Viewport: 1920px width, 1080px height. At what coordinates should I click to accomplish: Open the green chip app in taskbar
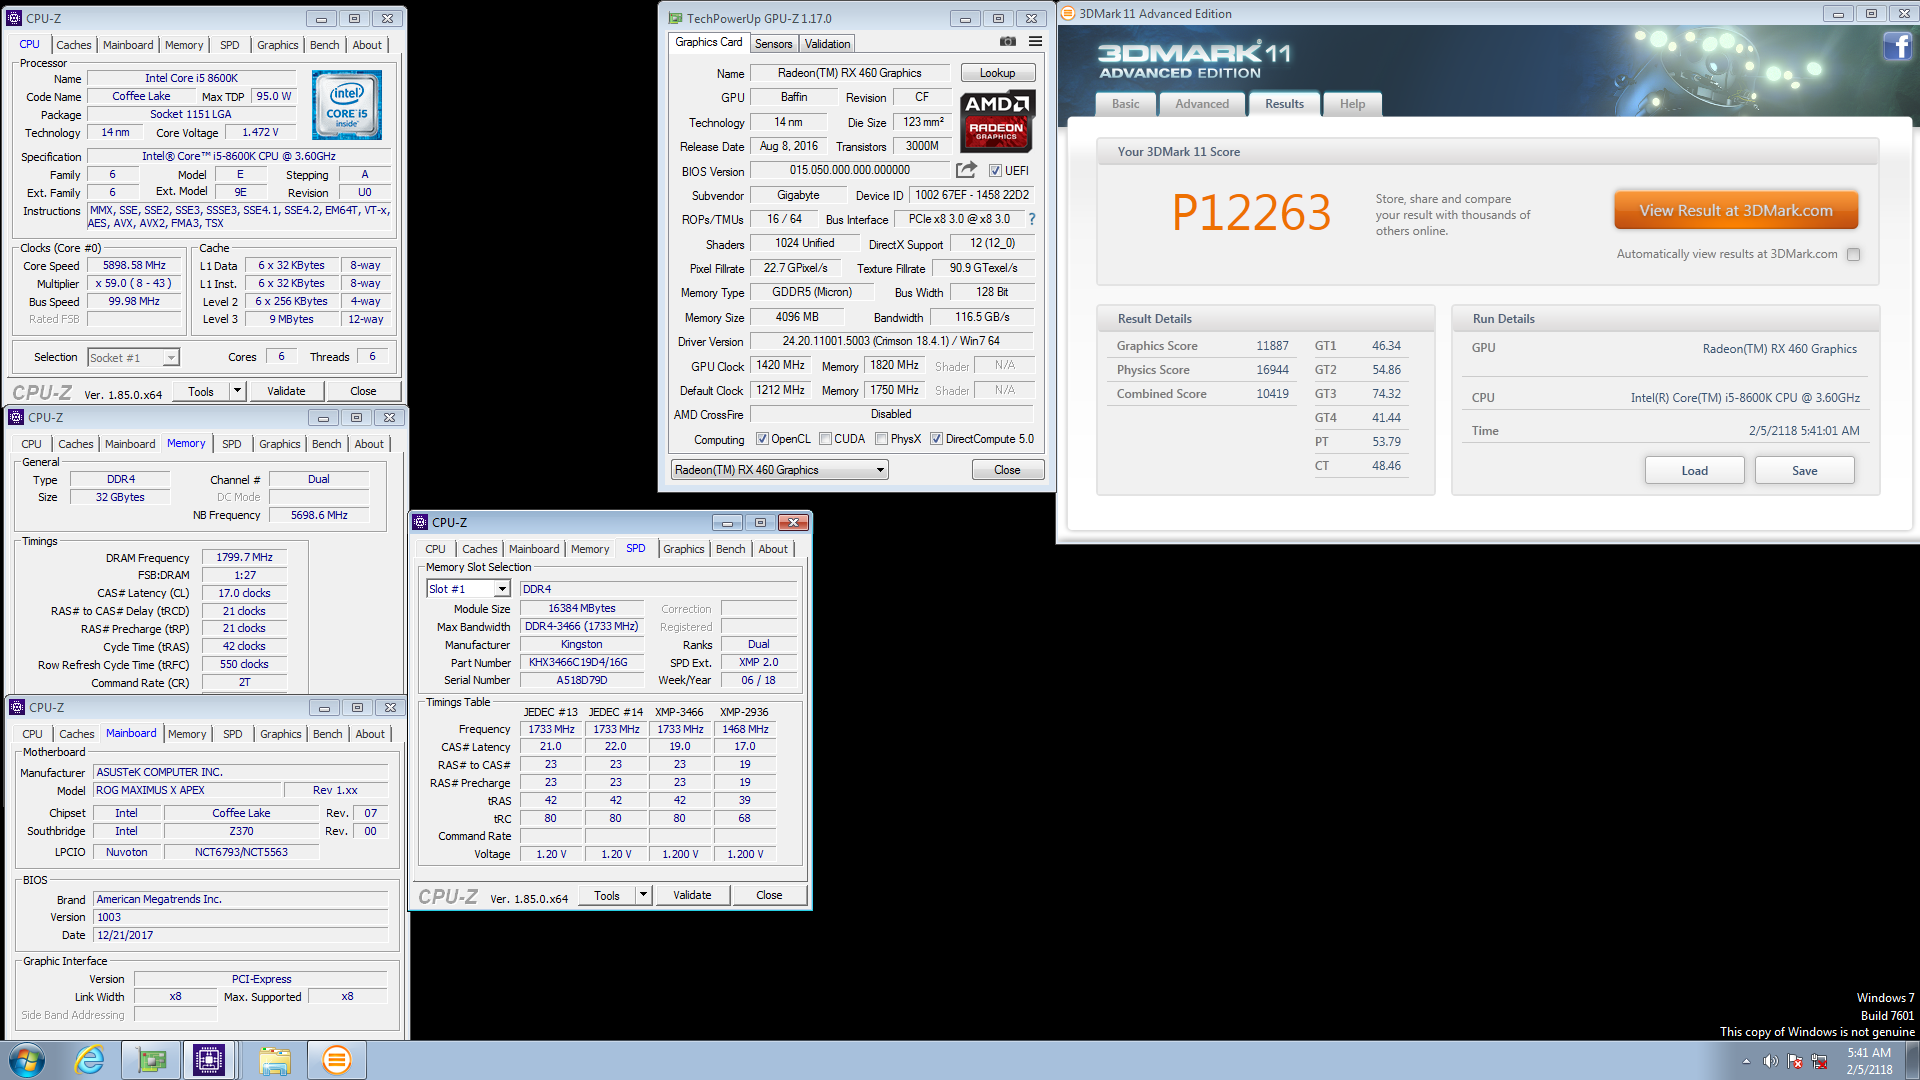(152, 1060)
